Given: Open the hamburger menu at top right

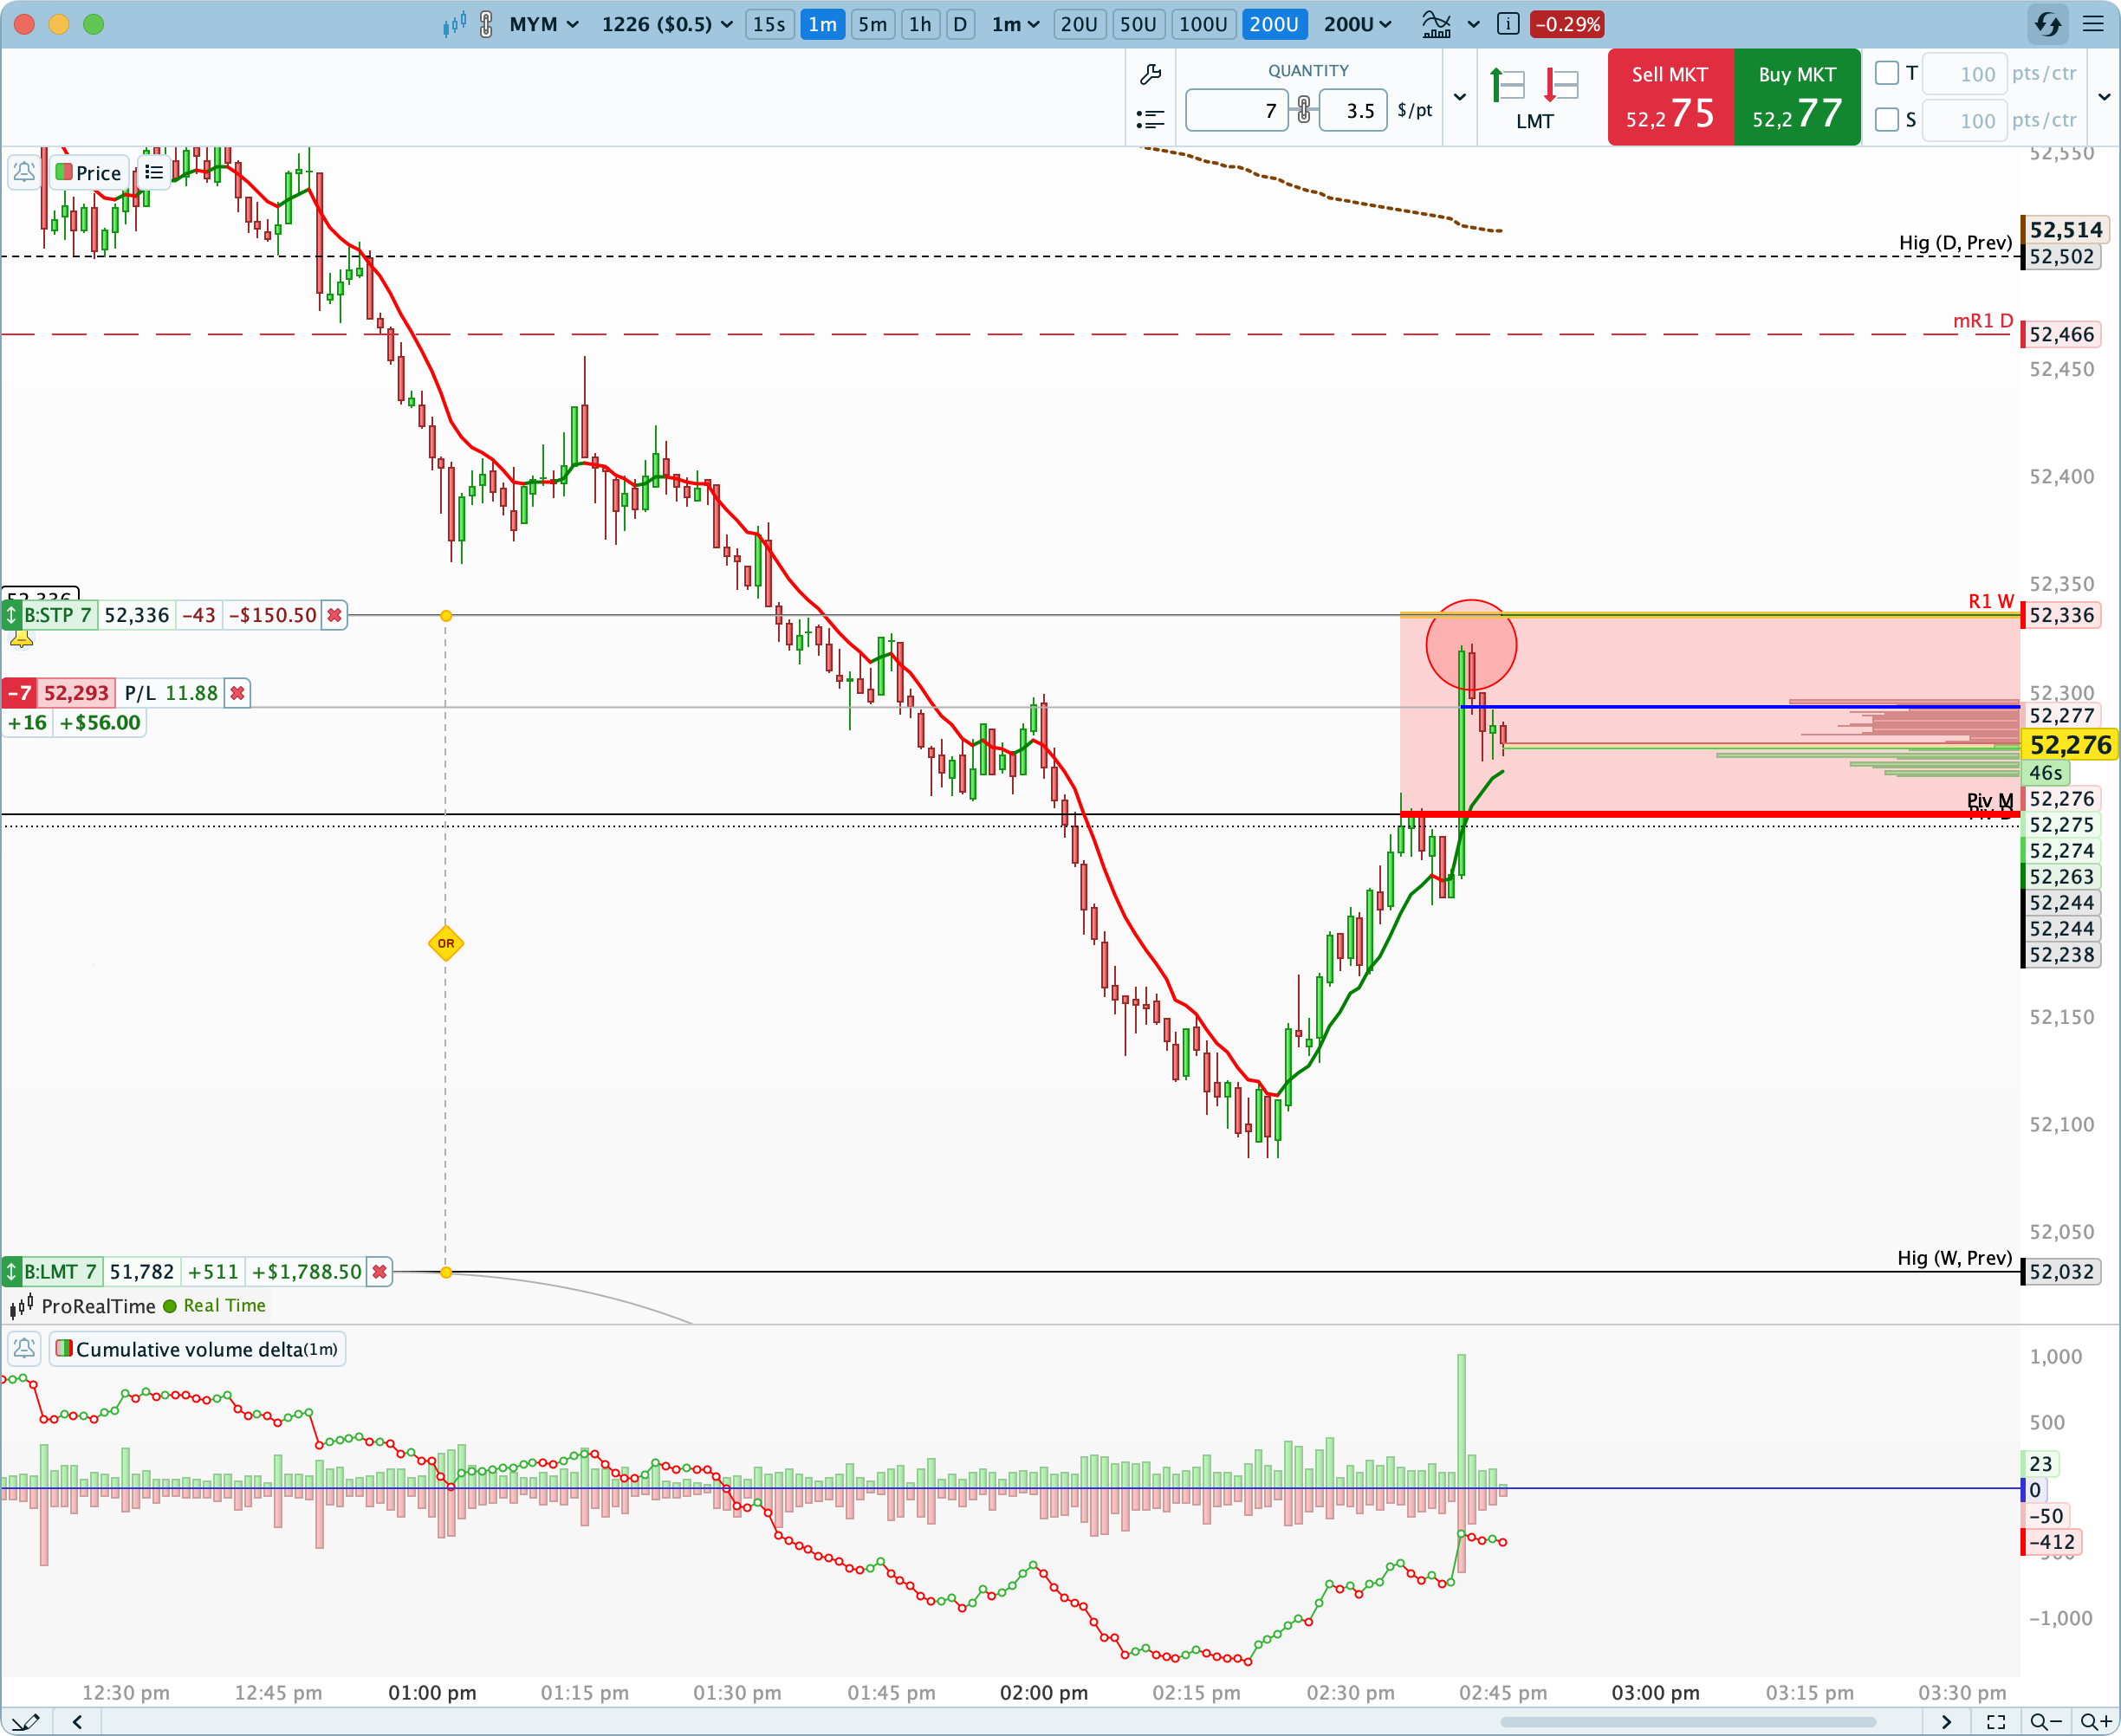Looking at the screenshot, I should [2093, 24].
